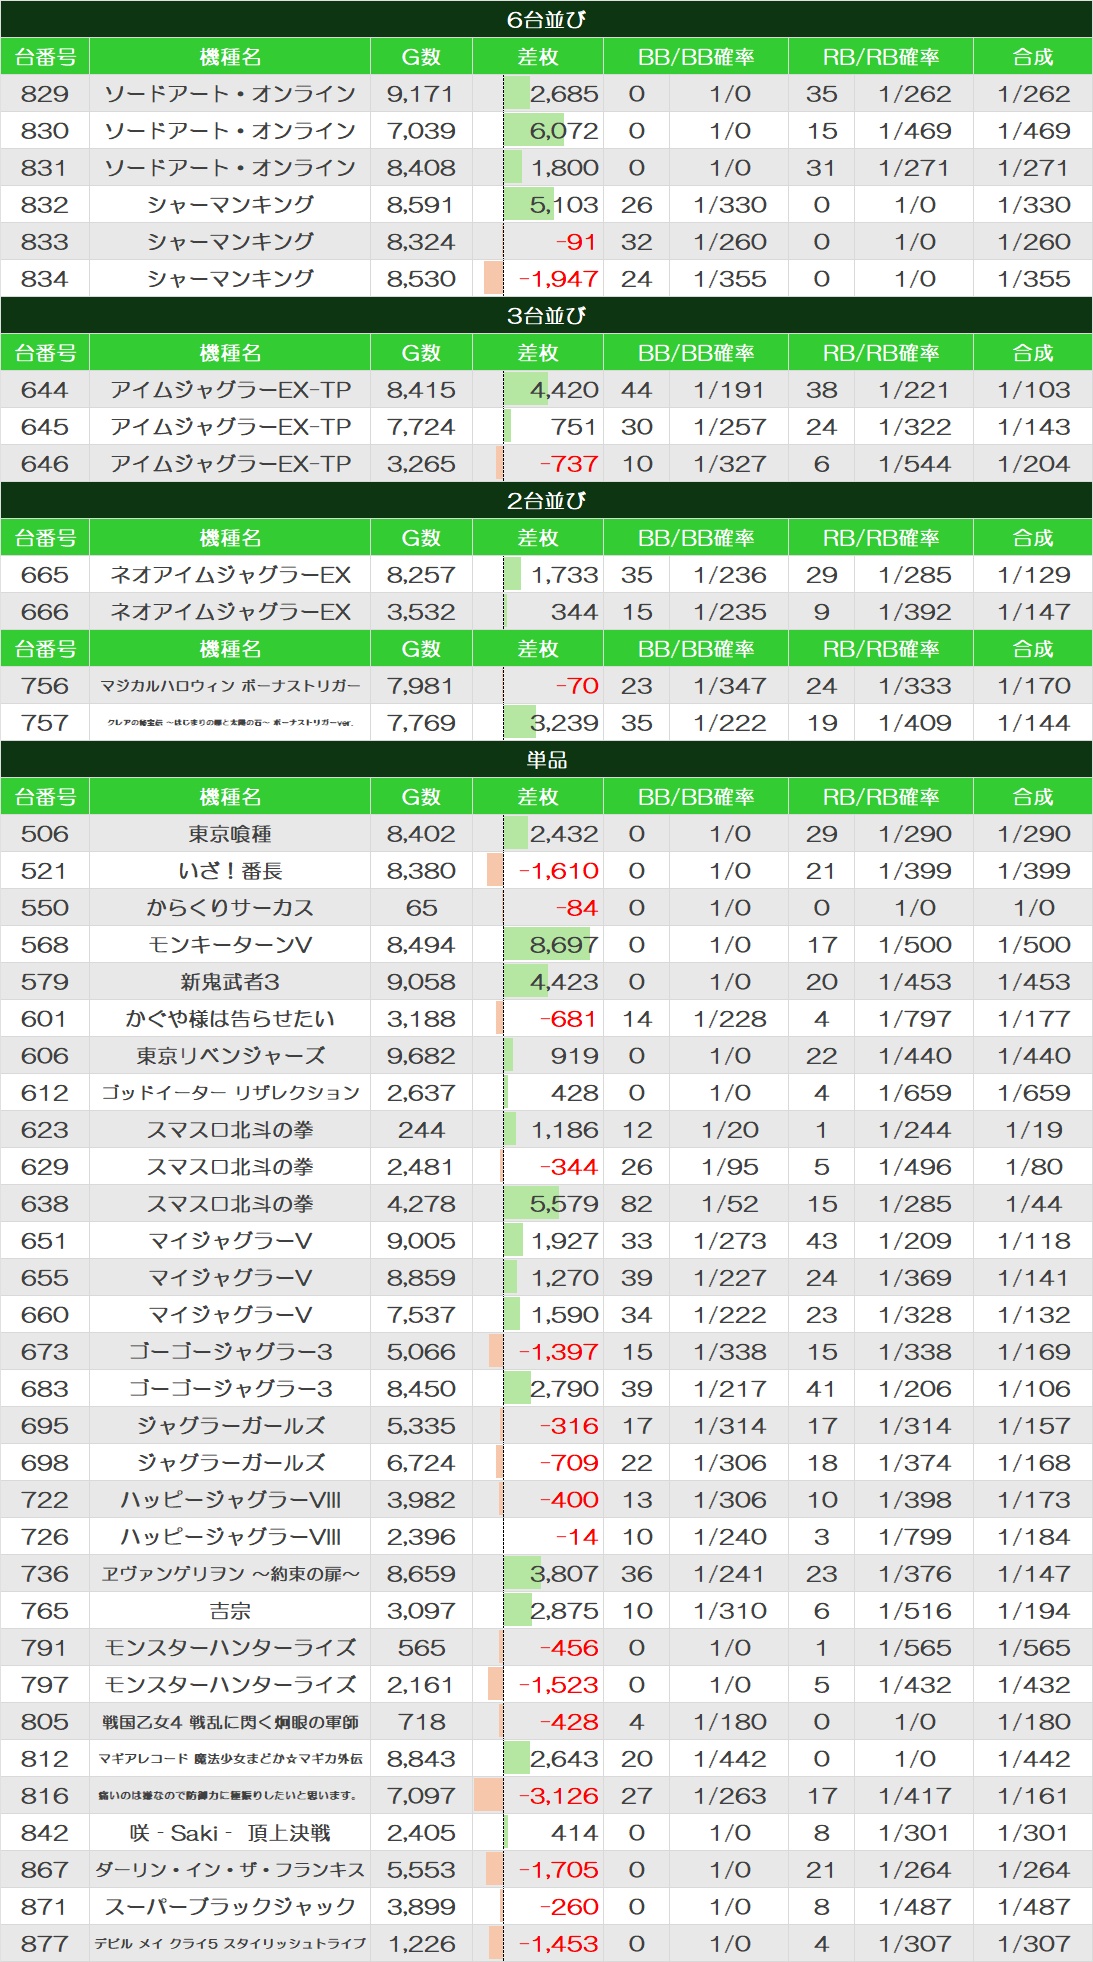Select the 1/19 combined rate in row 623
The width and height of the screenshot is (1093, 1962).
click(x=1034, y=1130)
